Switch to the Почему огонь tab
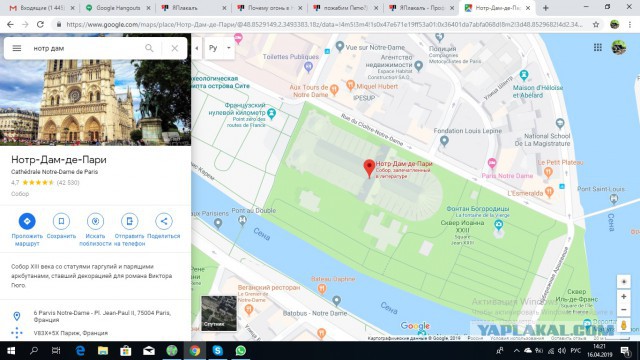The image size is (640, 360). pos(270,8)
